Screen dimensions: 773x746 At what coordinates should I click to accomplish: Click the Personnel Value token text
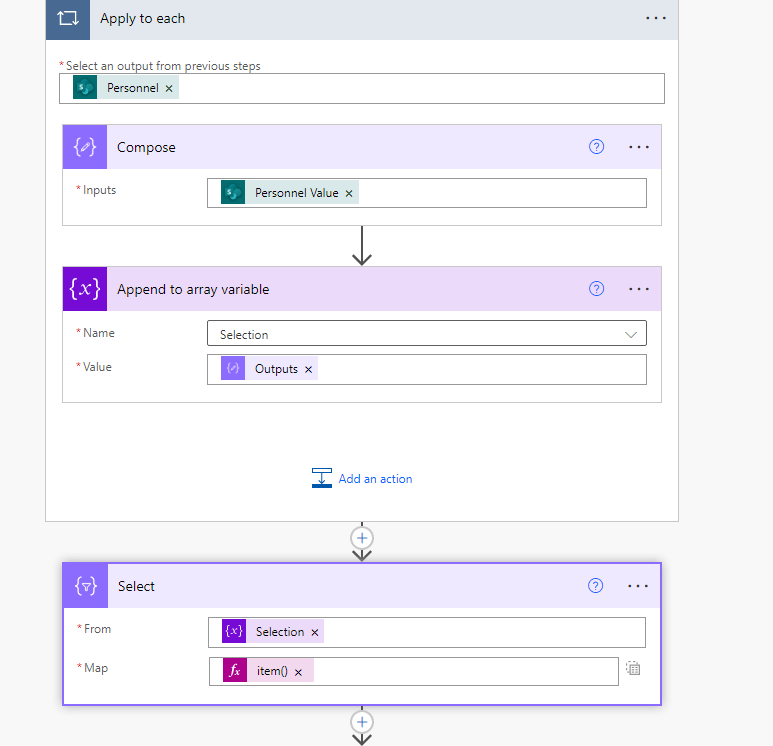click(x=296, y=193)
